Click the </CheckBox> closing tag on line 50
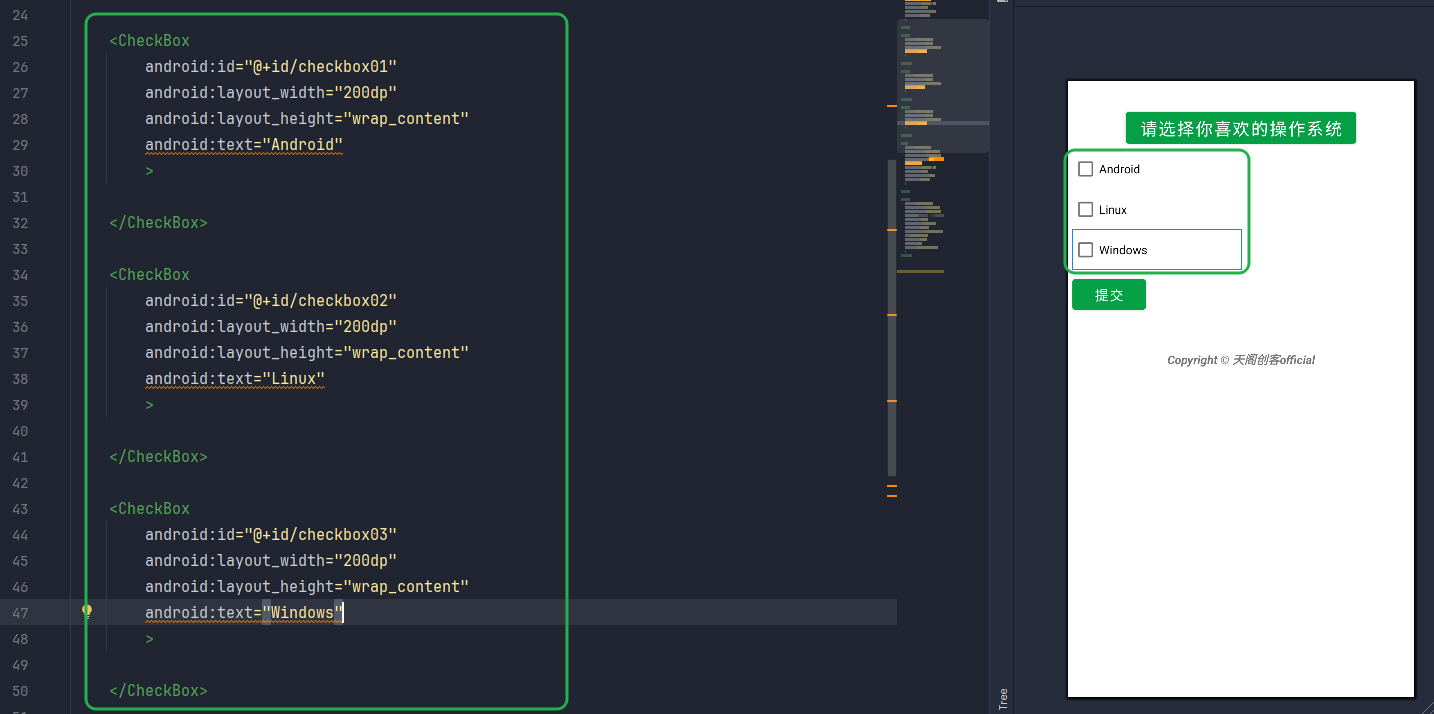This screenshot has height=714, width=1434. (x=158, y=691)
